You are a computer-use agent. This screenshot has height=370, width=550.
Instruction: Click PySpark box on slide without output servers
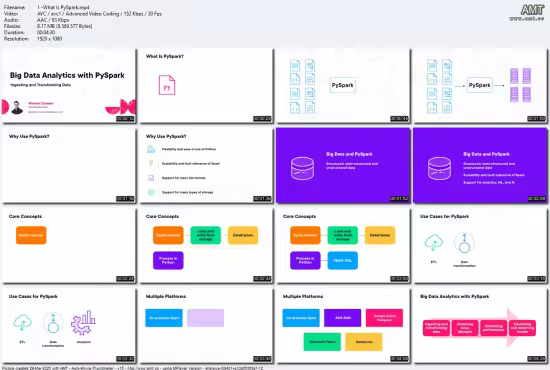(343, 85)
